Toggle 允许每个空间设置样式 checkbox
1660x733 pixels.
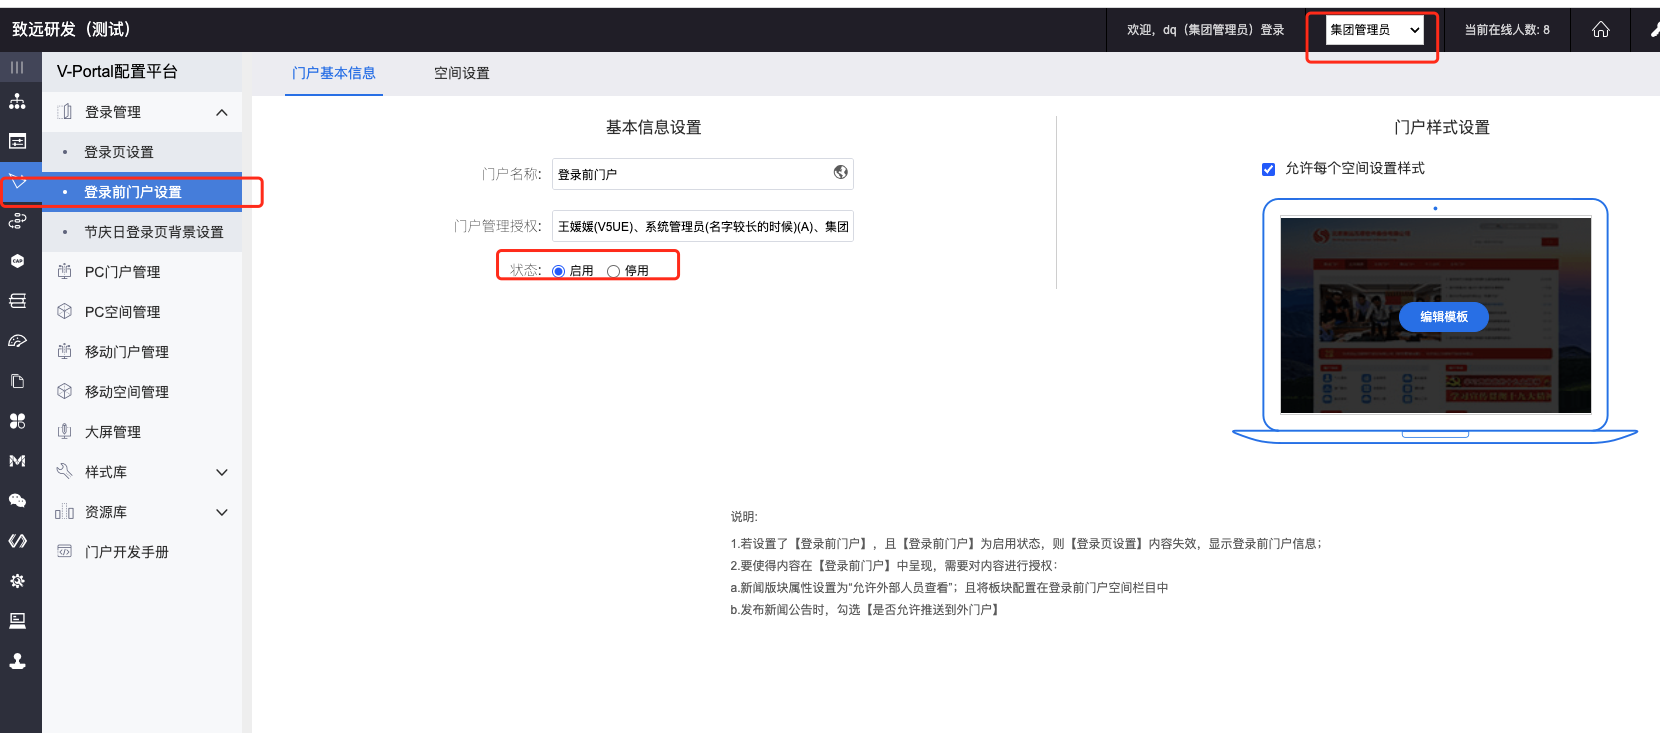coord(1269,169)
